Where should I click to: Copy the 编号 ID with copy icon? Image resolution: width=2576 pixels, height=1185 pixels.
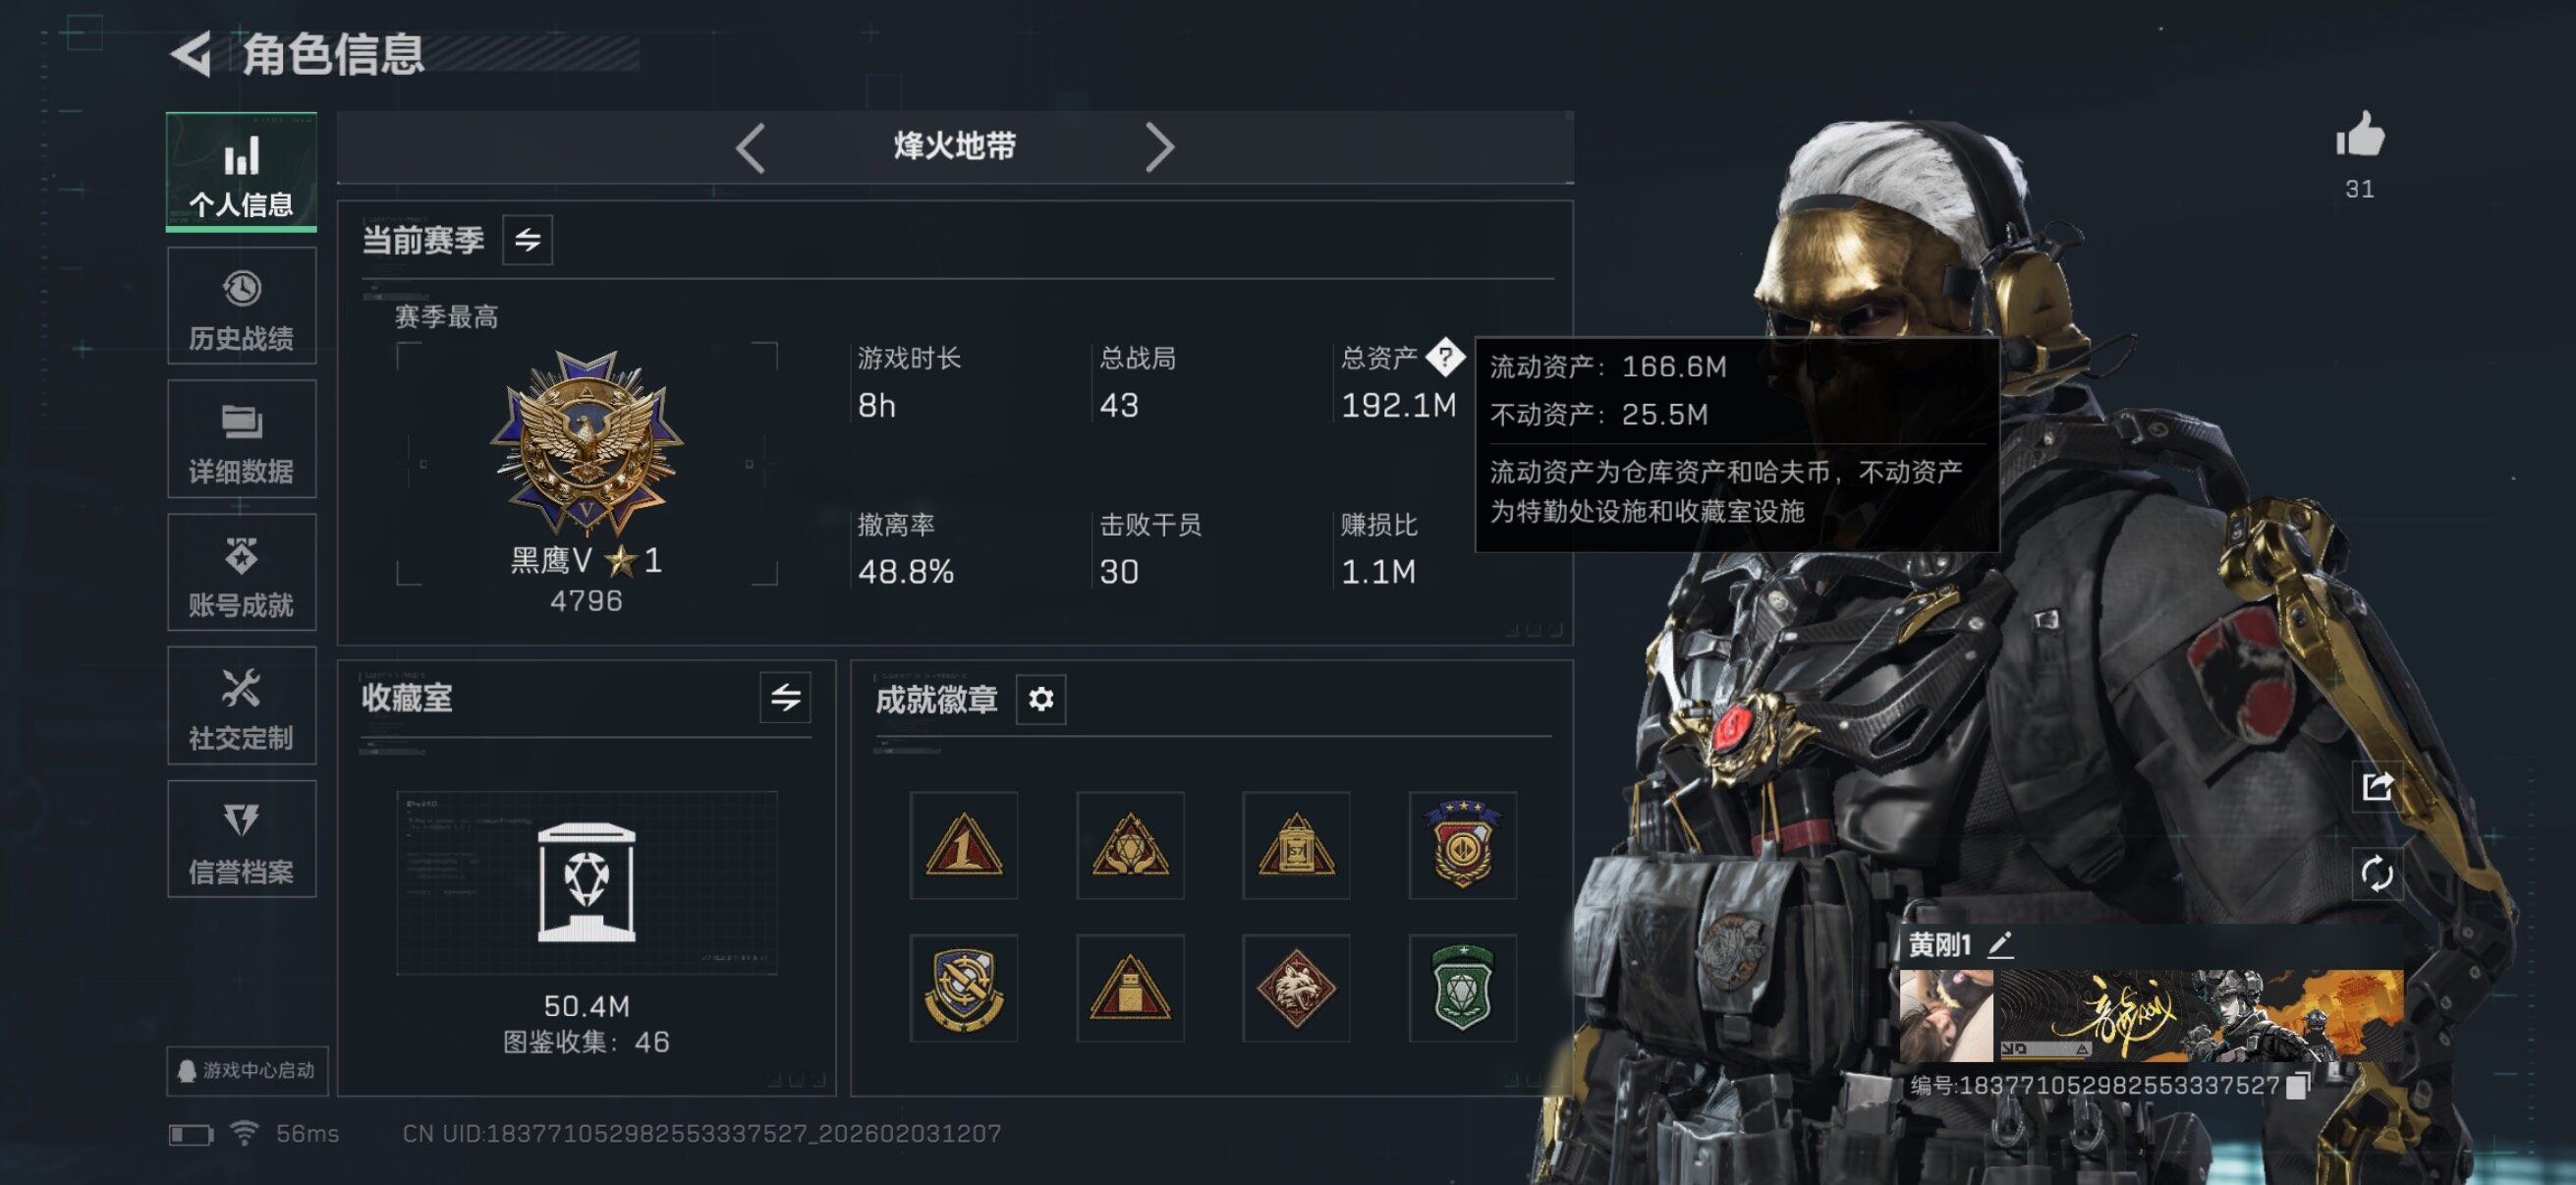(2298, 1086)
